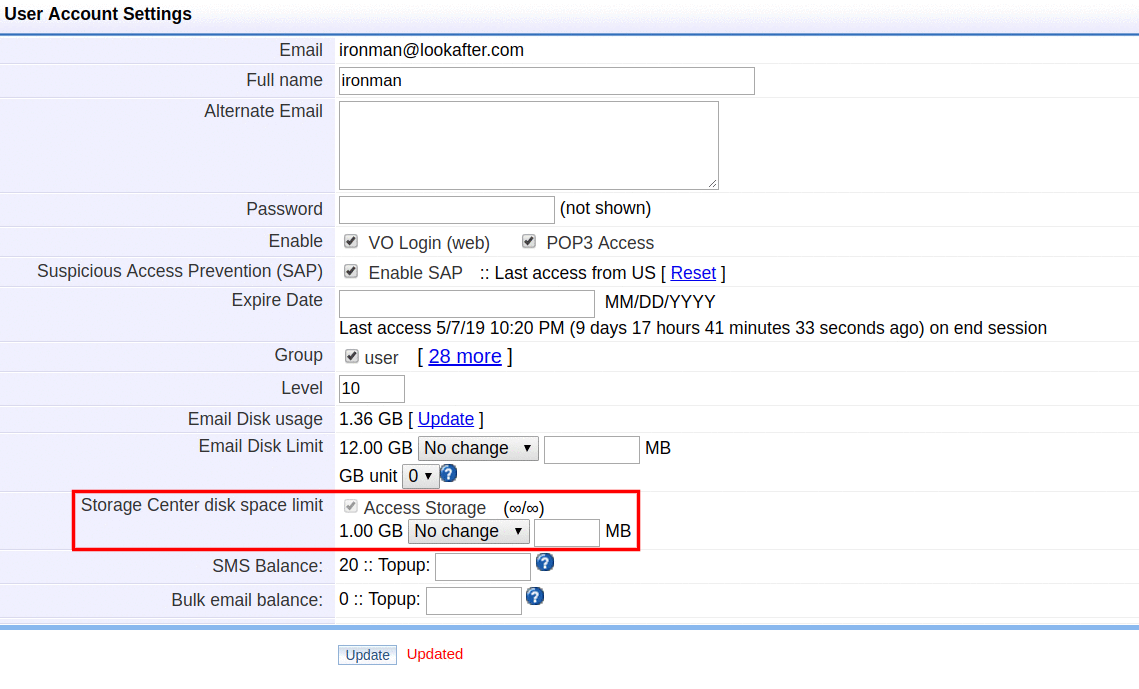Open help icon next to Bulk email Topup
1139x689 pixels.
point(535,596)
